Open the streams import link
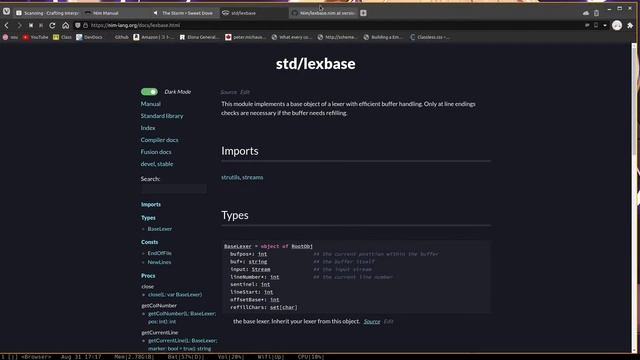The image size is (640, 360). tap(253, 178)
